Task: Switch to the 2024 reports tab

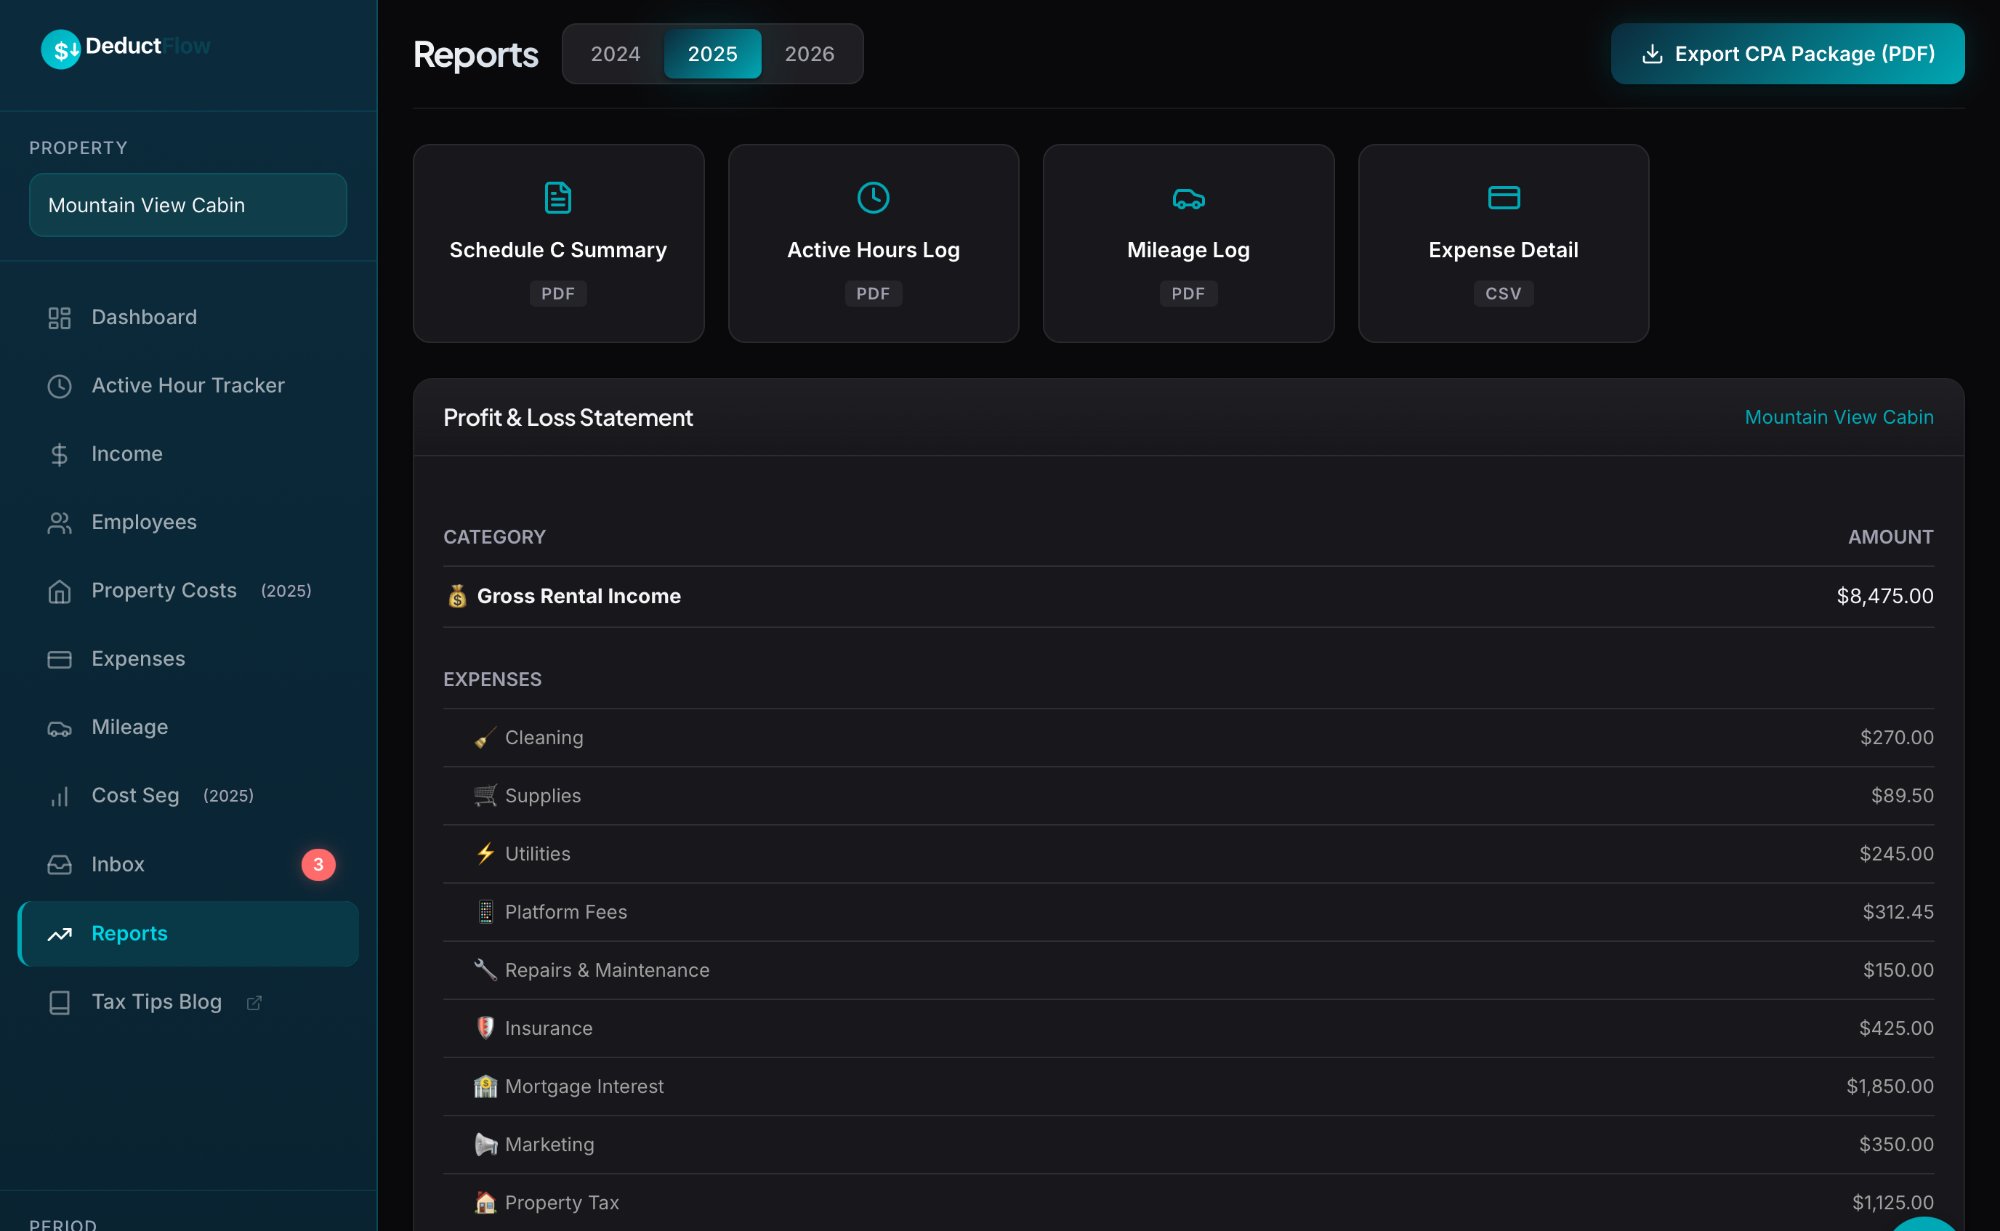Action: (x=614, y=53)
